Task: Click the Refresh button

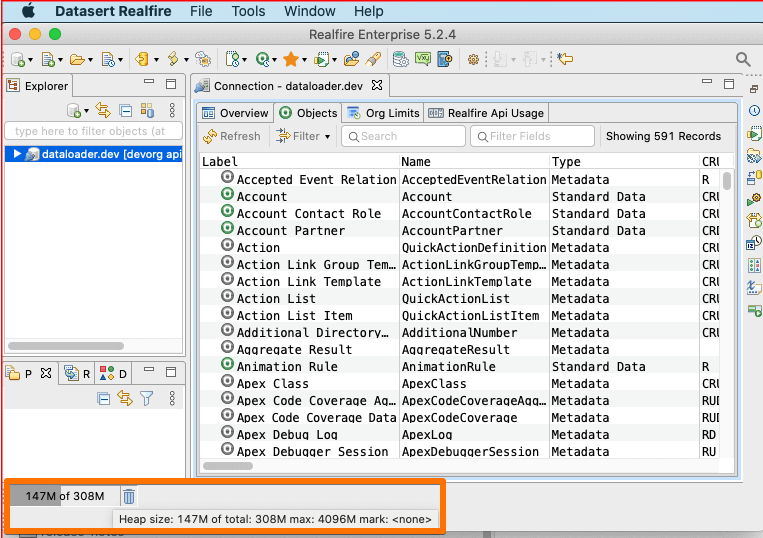Action: [x=232, y=136]
